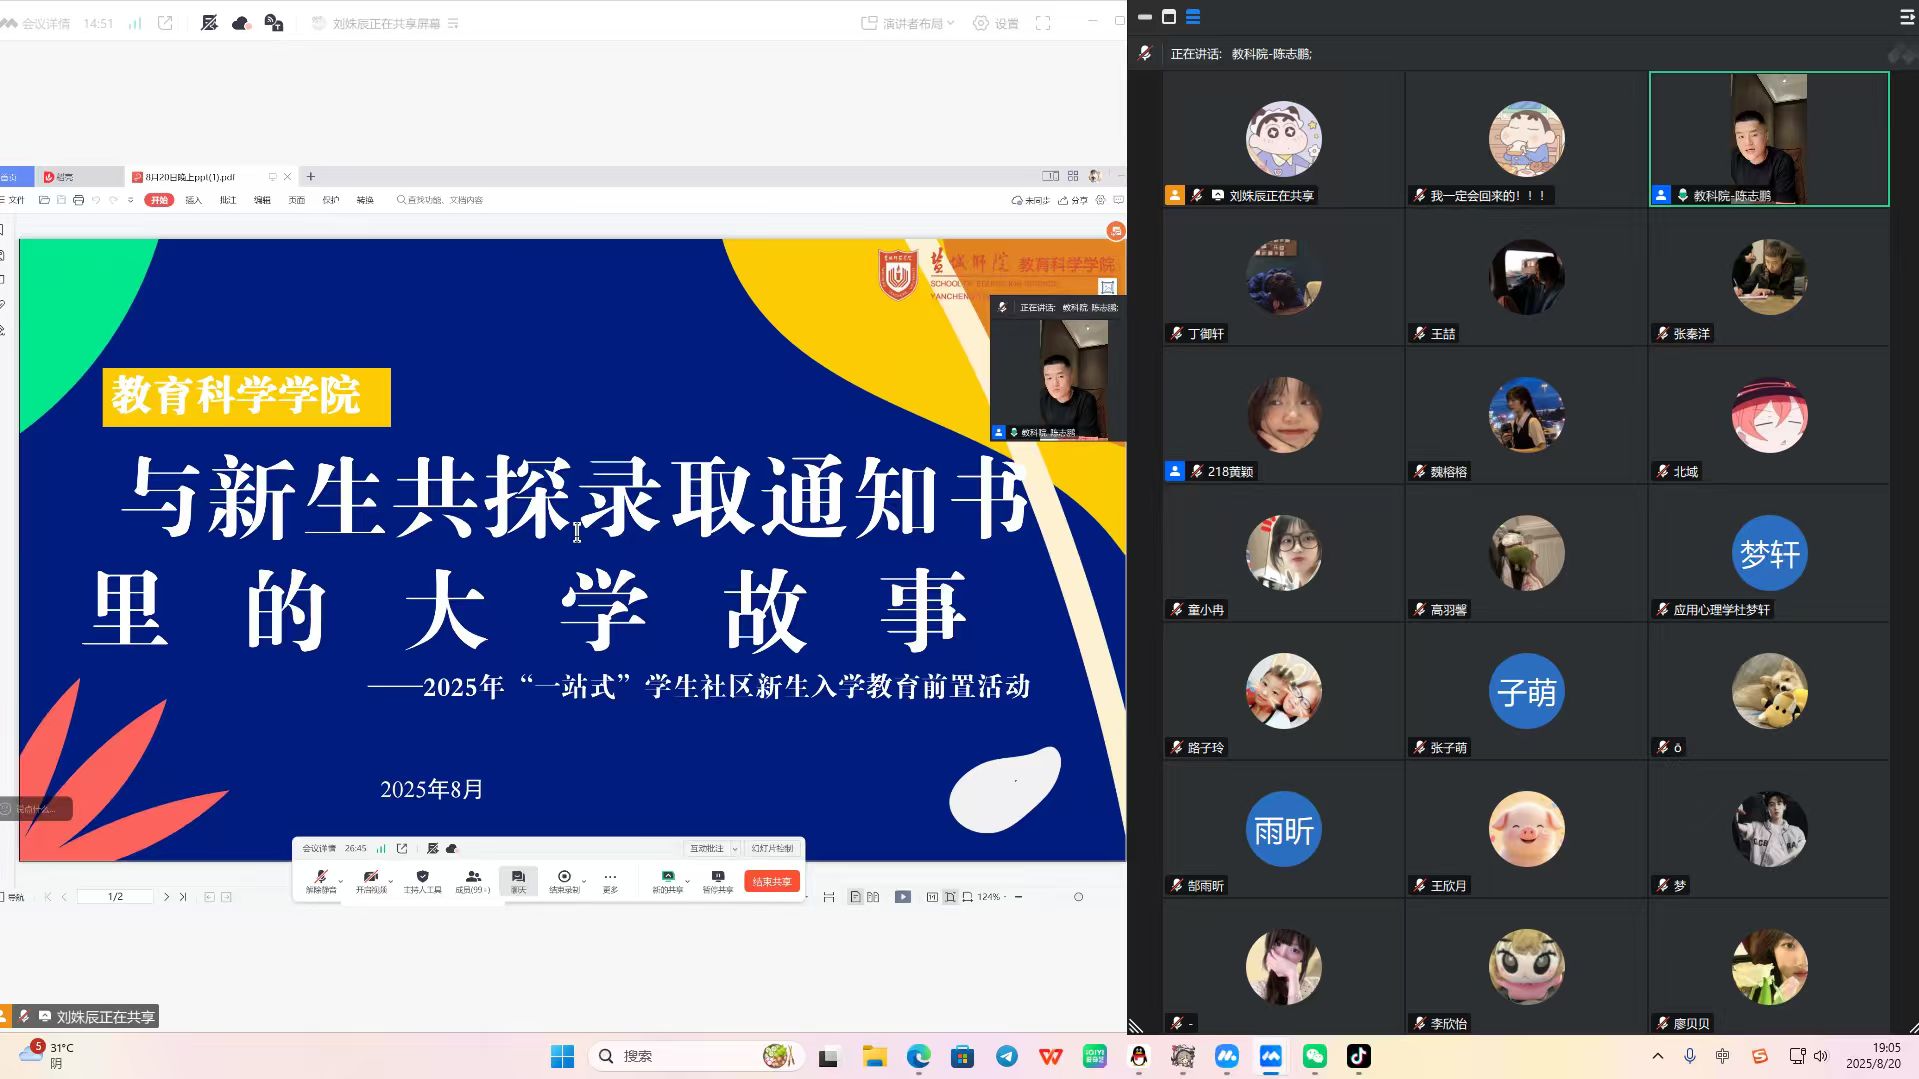This screenshot has width=1919, height=1079.
Task: Open WeChat from the taskbar
Action: [1314, 1056]
